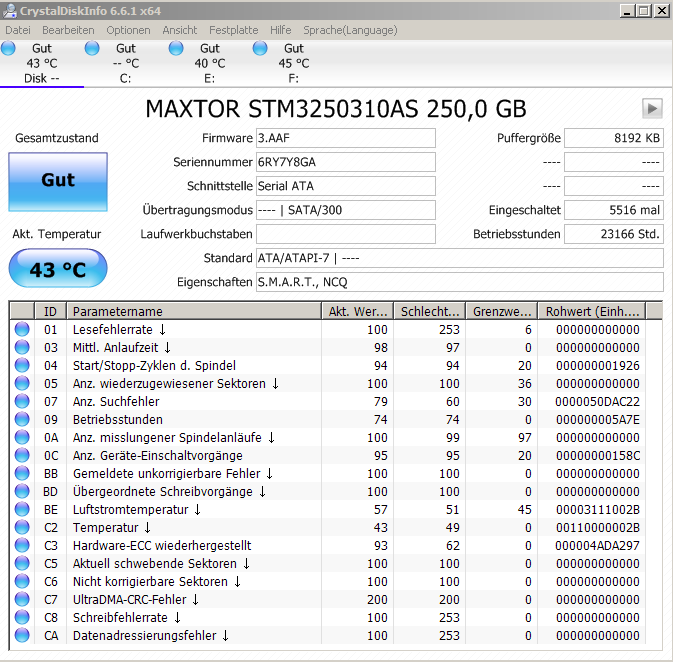Click status icon of Geräte-Einschaltvorgänge row
673x662 pixels.
[x=22, y=456]
